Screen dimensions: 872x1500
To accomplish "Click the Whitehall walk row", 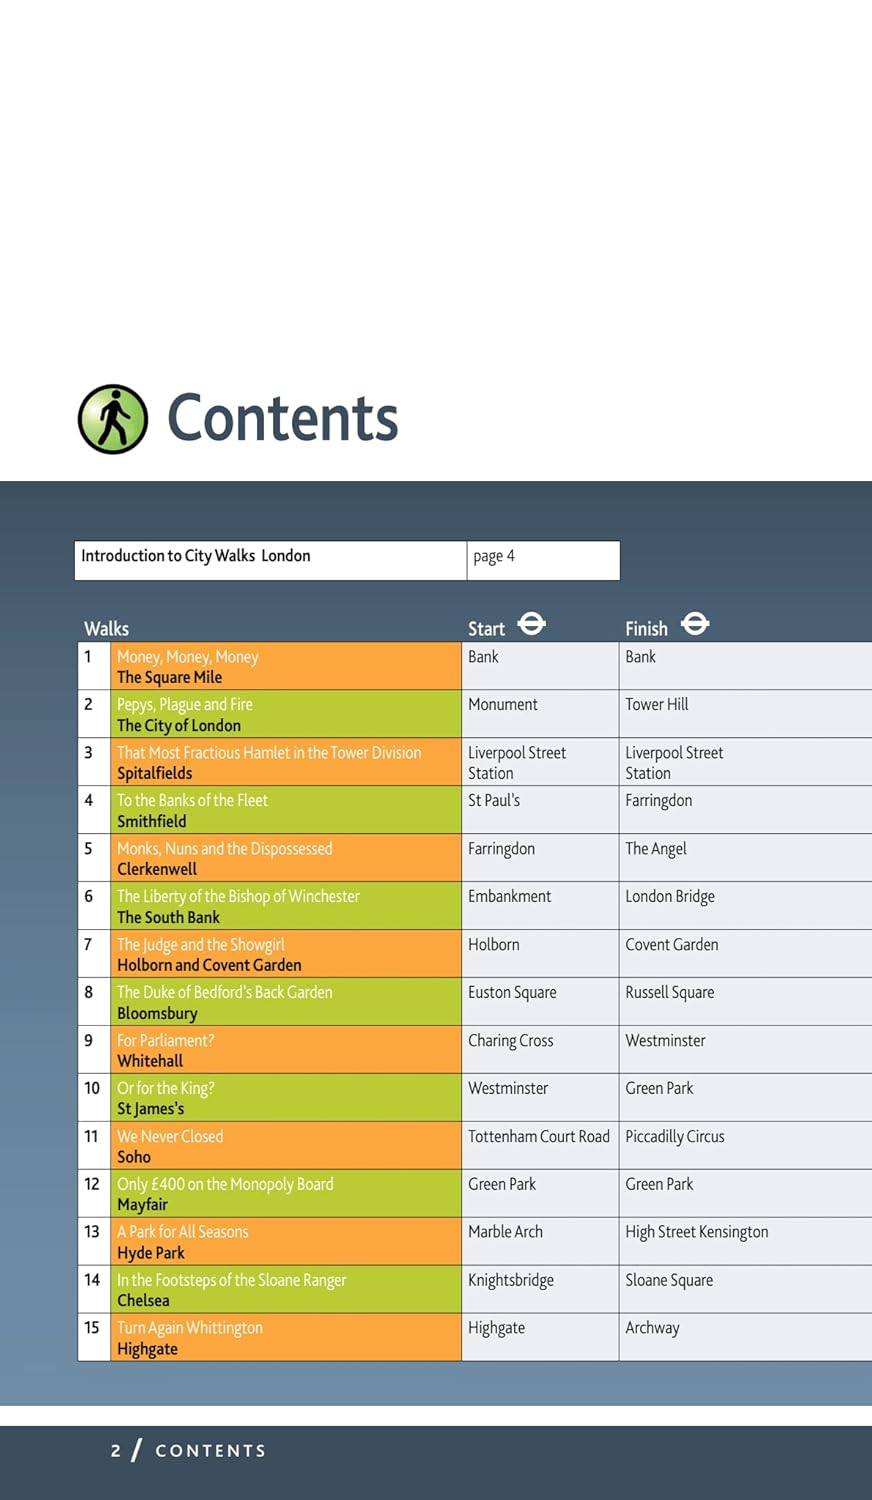I will click(150, 1061).
